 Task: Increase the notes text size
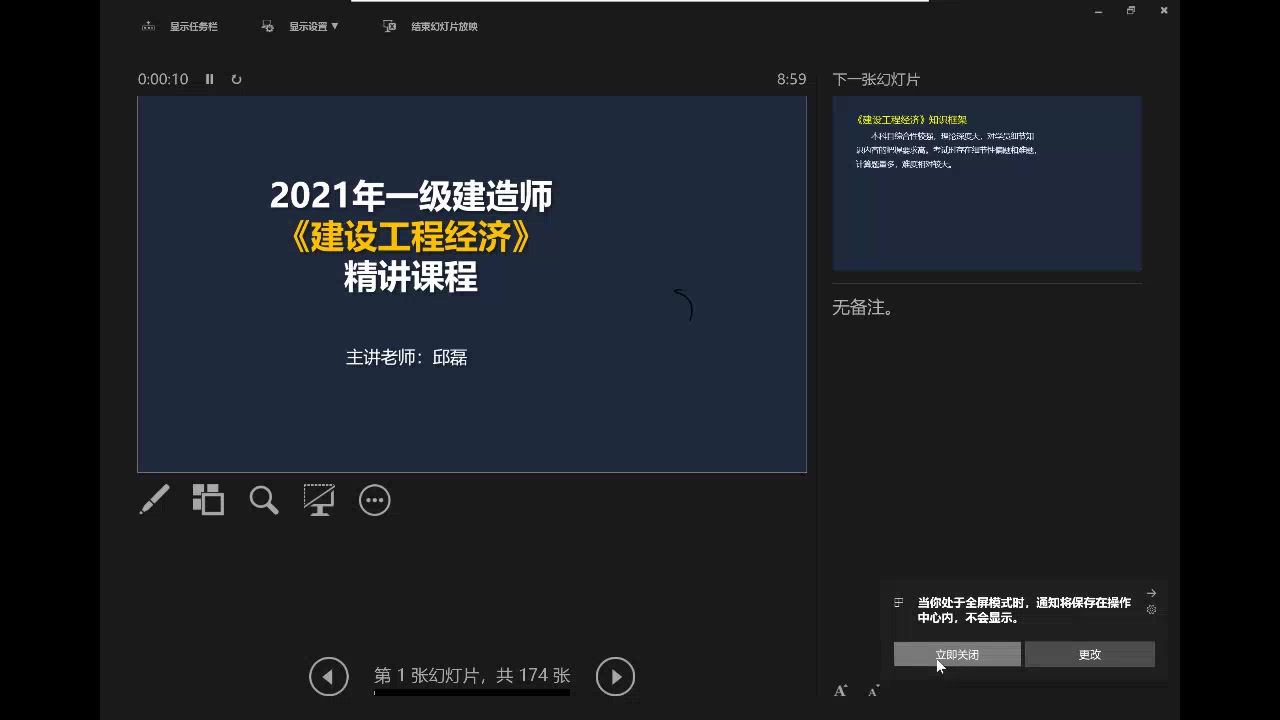click(x=841, y=691)
